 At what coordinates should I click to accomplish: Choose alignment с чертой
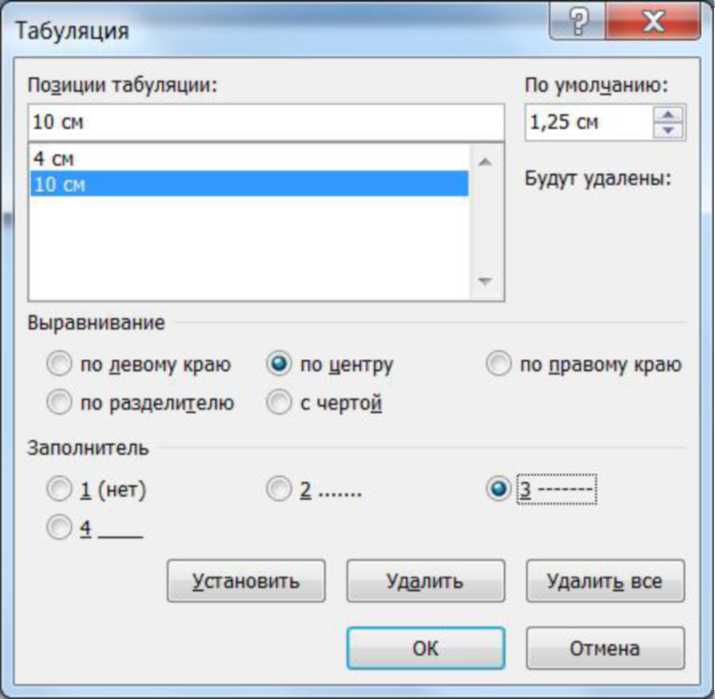(x=279, y=403)
